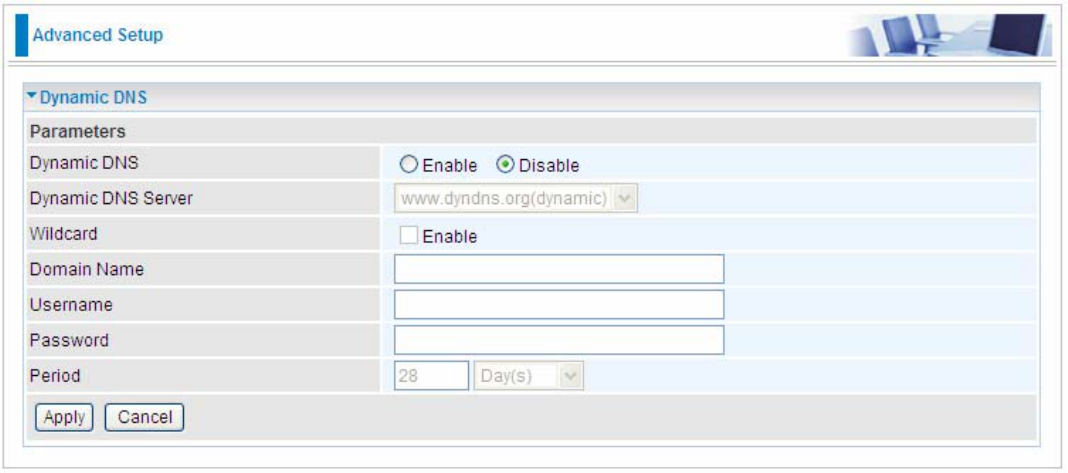Image resolution: width=1068 pixels, height=473 pixels.
Task: Click the blue bar beside Advanced Setup
Action: point(22,35)
